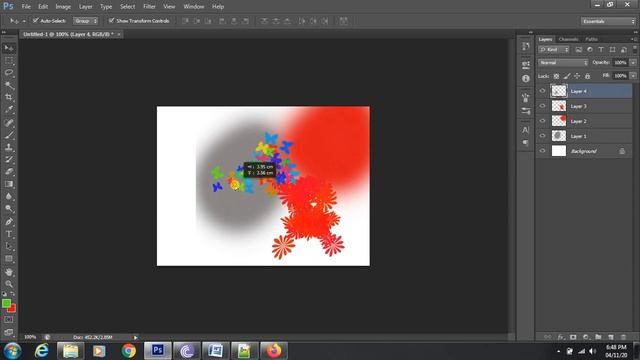Hide the Background layer eye

542,151
